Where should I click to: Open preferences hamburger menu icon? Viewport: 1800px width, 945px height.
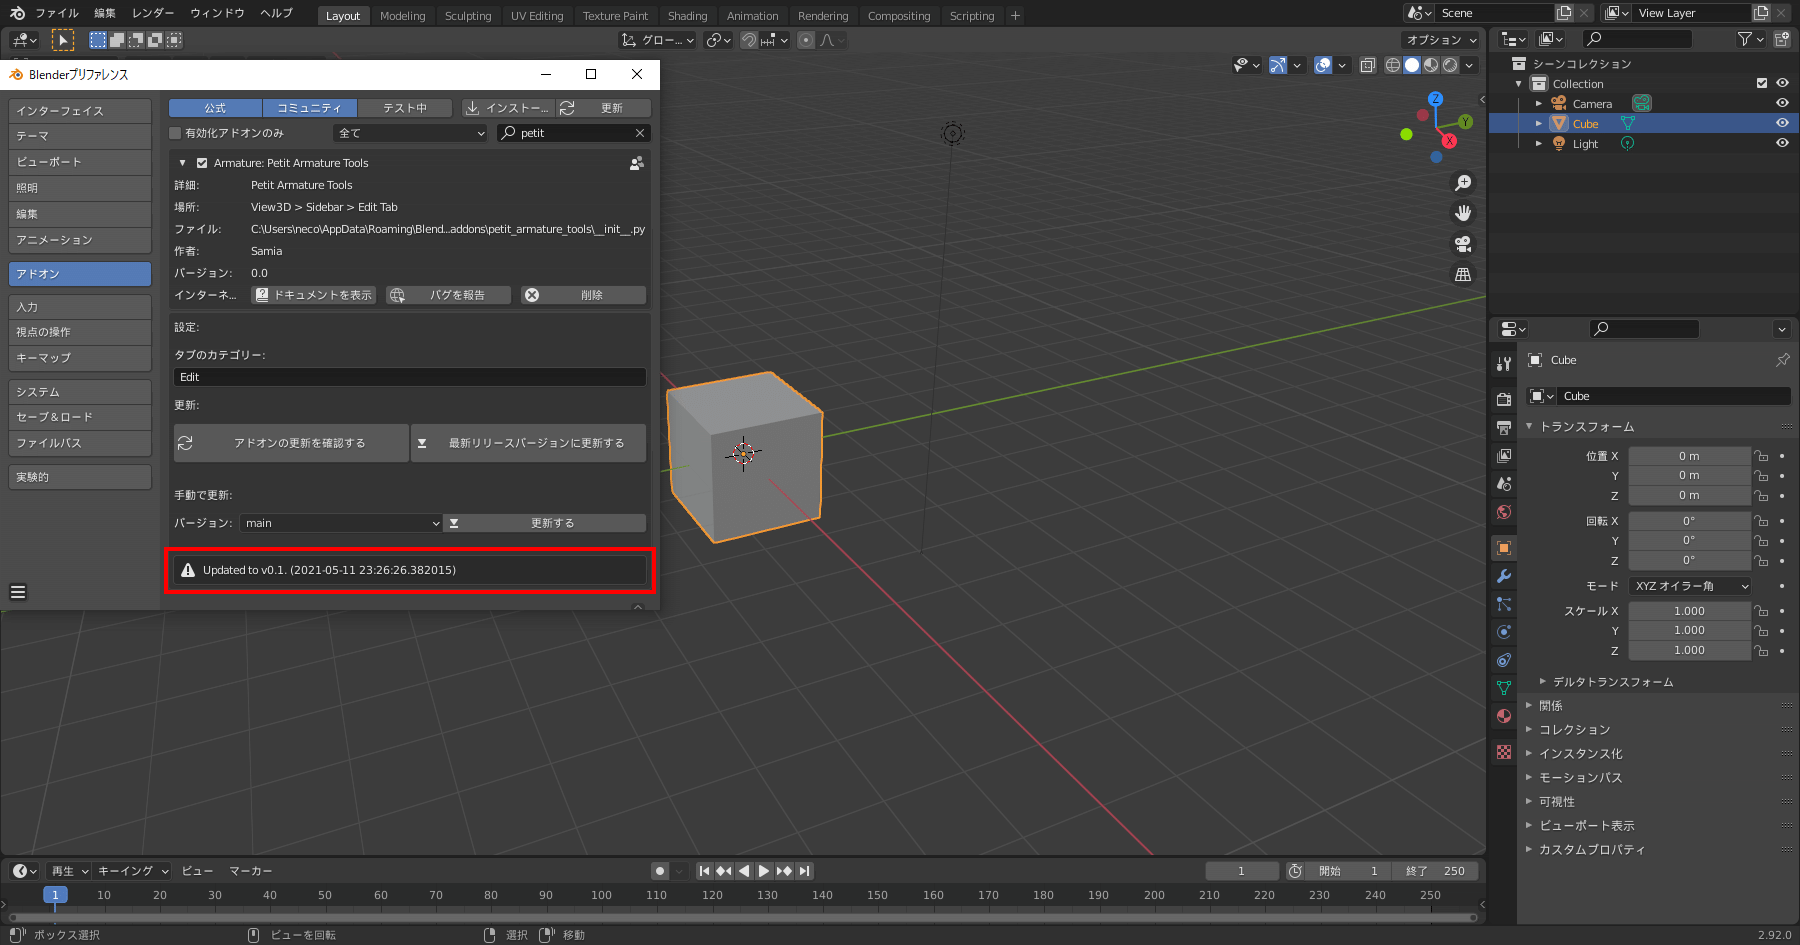click(x=18, y=592)
